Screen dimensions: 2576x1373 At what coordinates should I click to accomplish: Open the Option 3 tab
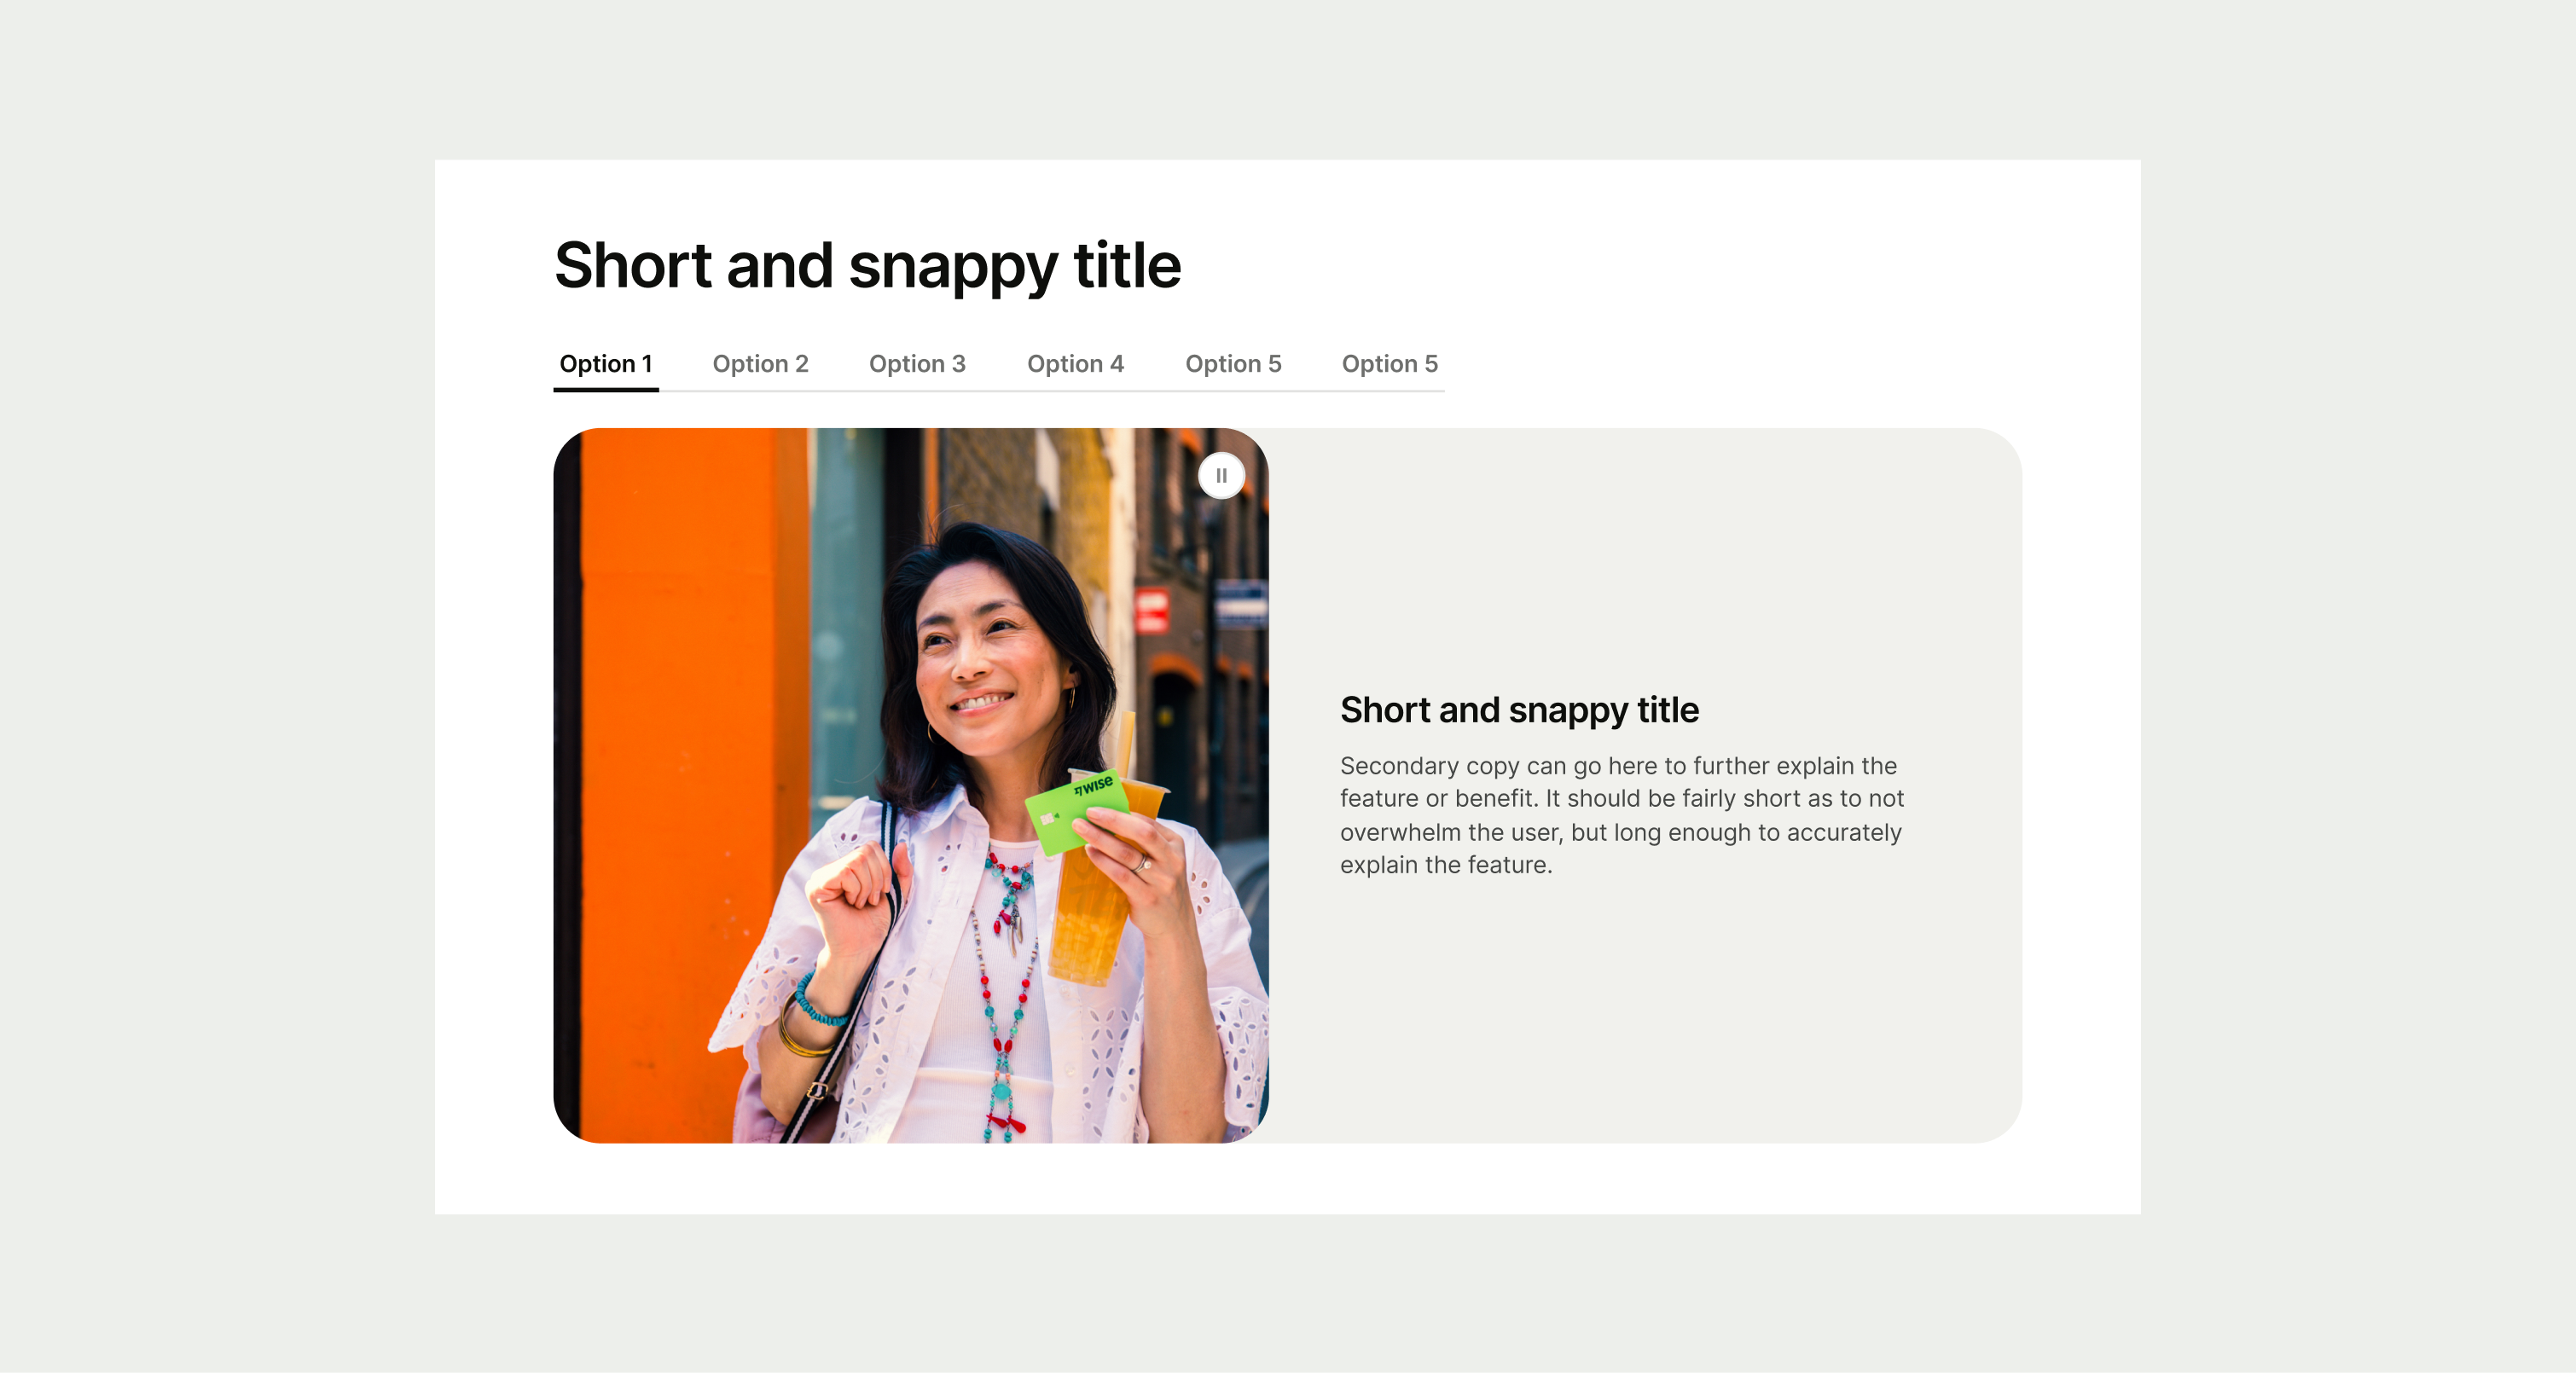click(x=917, y=364)
